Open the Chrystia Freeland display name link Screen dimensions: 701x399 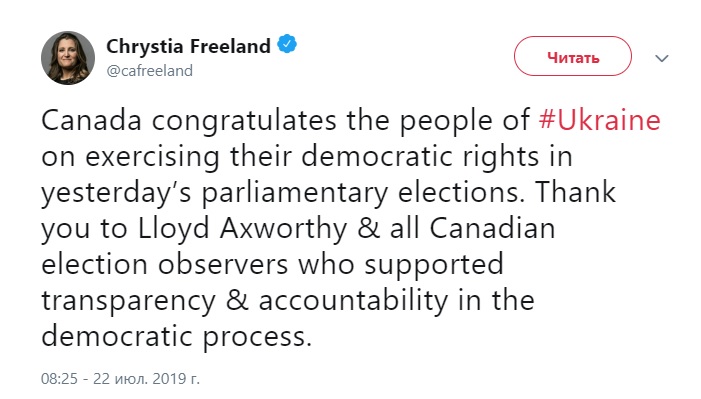(x=188, y=46)
